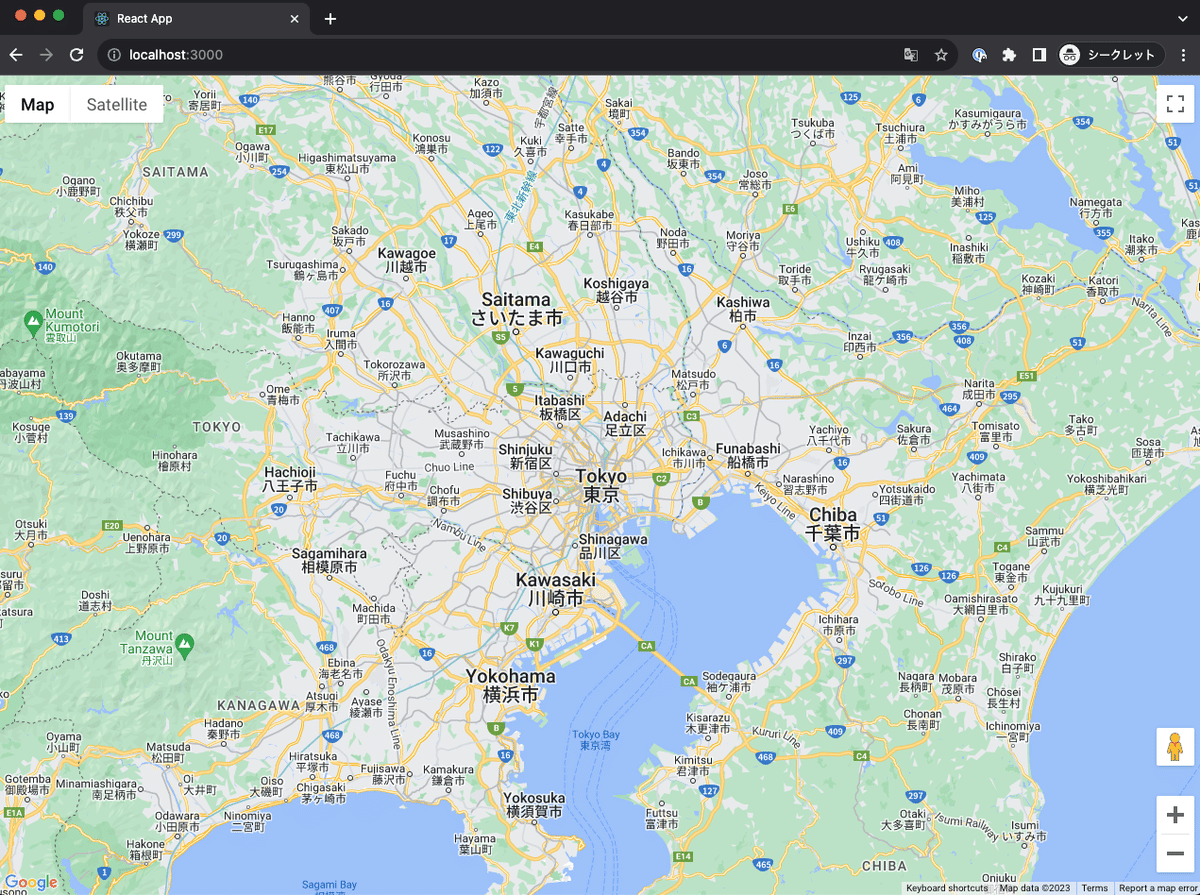Switch the map to the Map view
Viewport: 1200px width, 895px height.
38,104
